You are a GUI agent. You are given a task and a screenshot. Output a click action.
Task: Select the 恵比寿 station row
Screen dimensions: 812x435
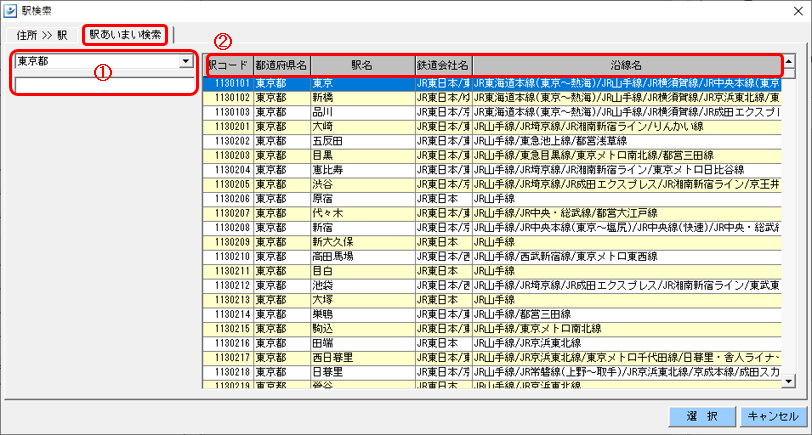[x=491, y=169]
